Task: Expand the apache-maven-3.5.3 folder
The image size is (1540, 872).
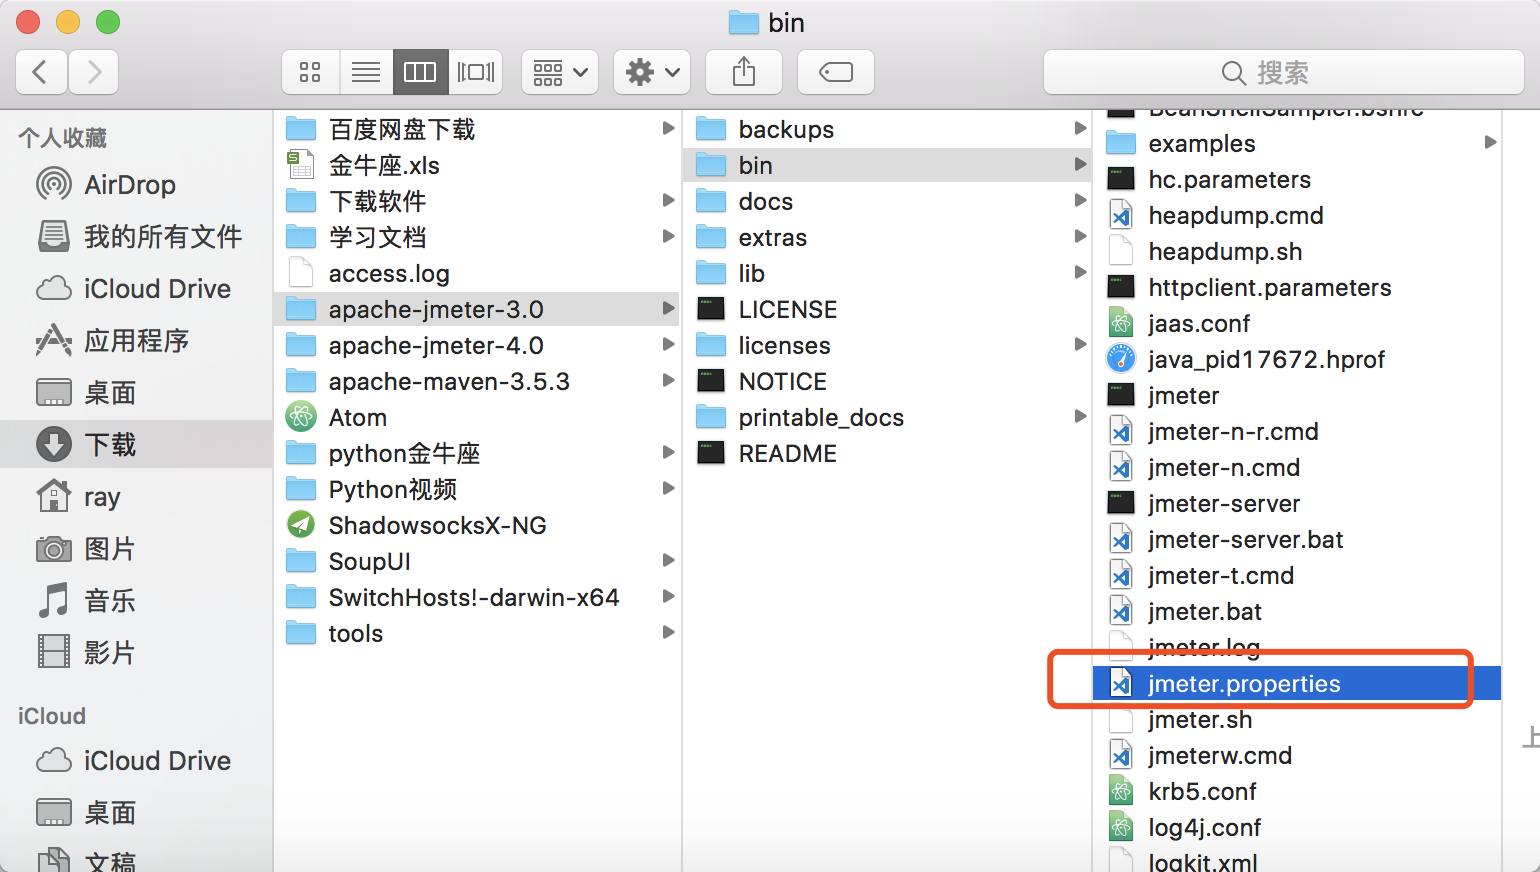Action: tap(668, 380)
